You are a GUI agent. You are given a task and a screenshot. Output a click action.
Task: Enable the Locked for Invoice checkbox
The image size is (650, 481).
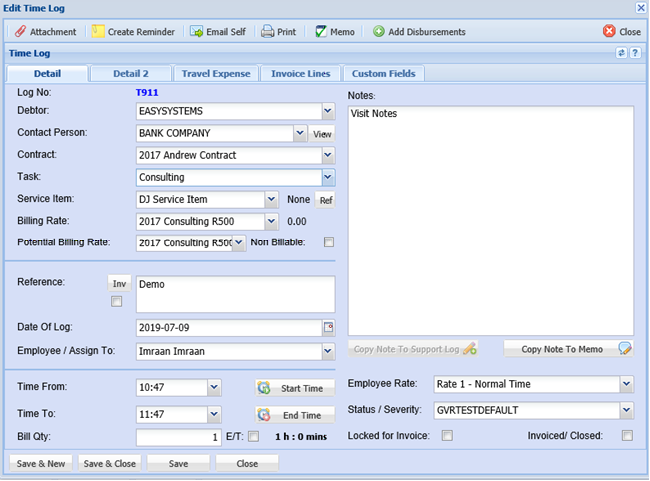(x=447, y=436)
